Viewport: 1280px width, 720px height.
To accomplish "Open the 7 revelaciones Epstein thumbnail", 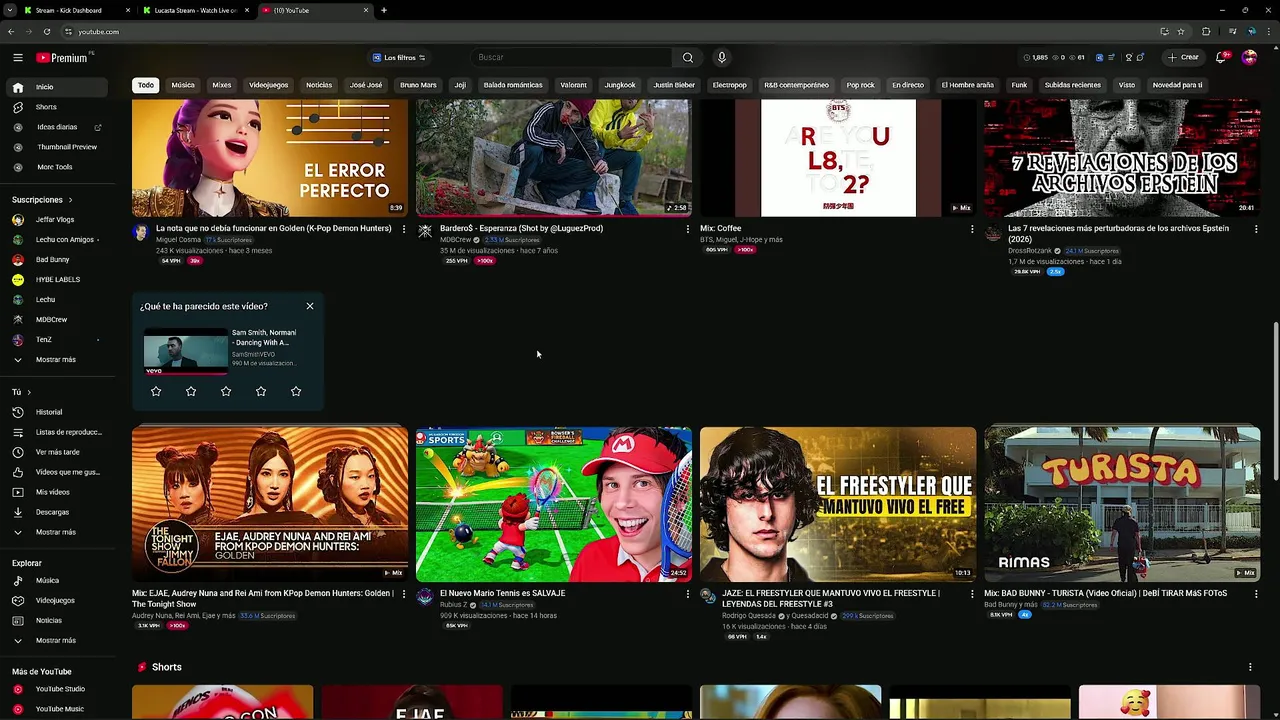I will coord(1122,158).
